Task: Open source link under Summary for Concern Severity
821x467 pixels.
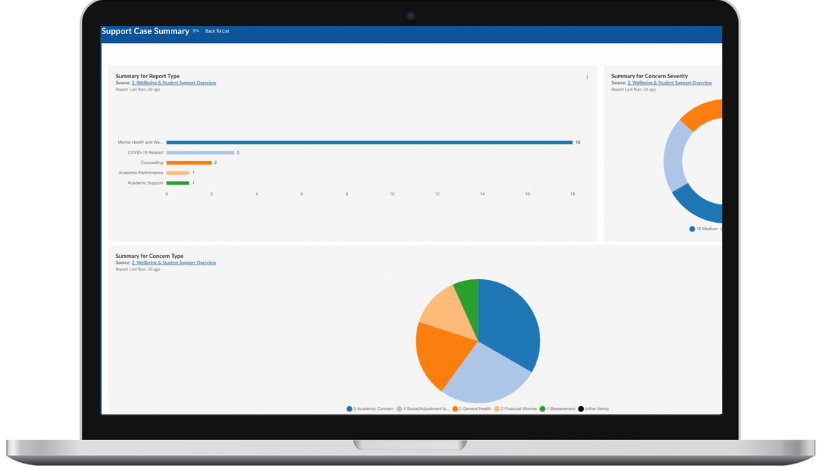Action: point(669,82)
